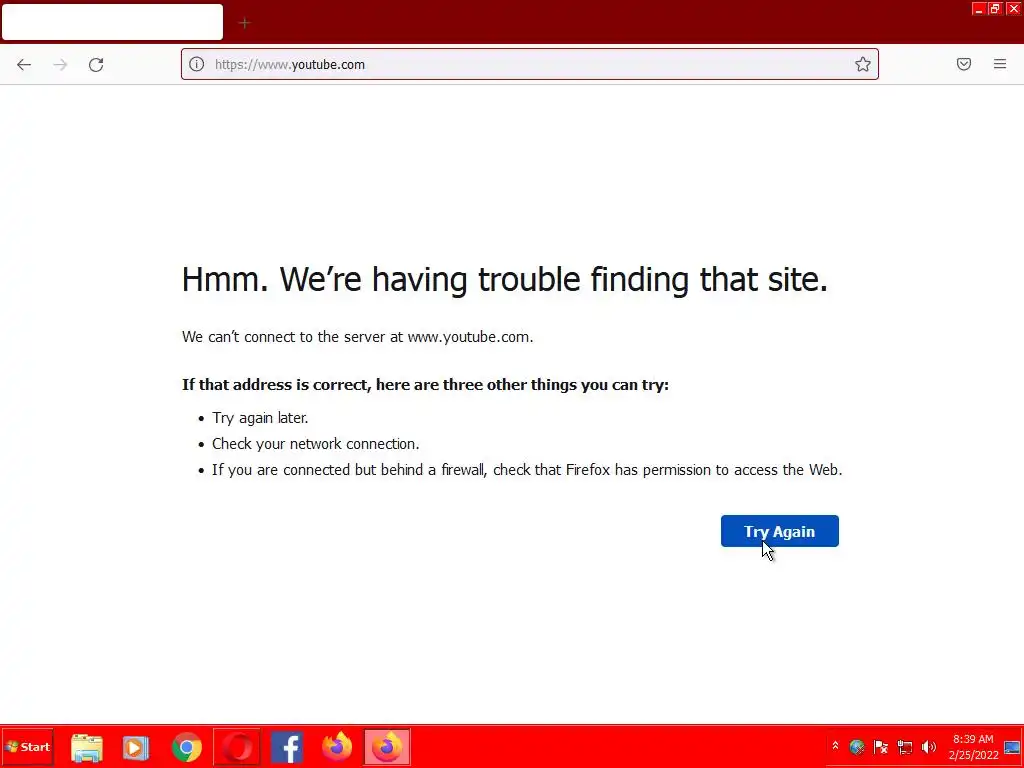The width and height of the screenshot is (1024, 768).
Task: Switch to the active Firefox taskbar window
Action: tap(387, 746)
